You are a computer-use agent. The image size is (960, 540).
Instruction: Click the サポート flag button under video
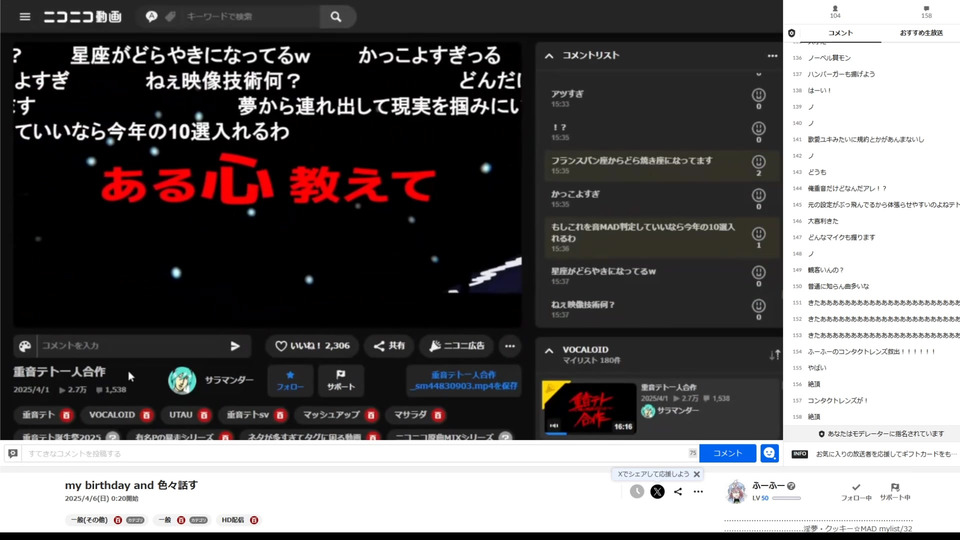341,380
